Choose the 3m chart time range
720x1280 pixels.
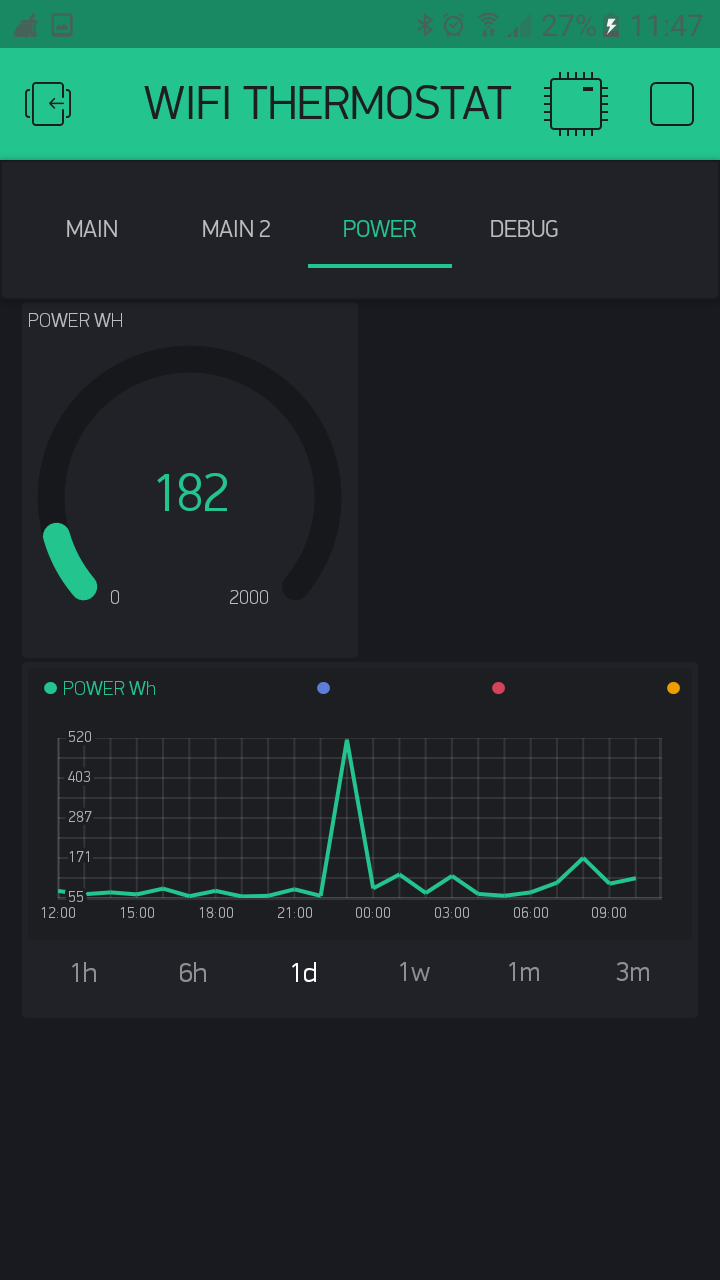pos(633,972)
